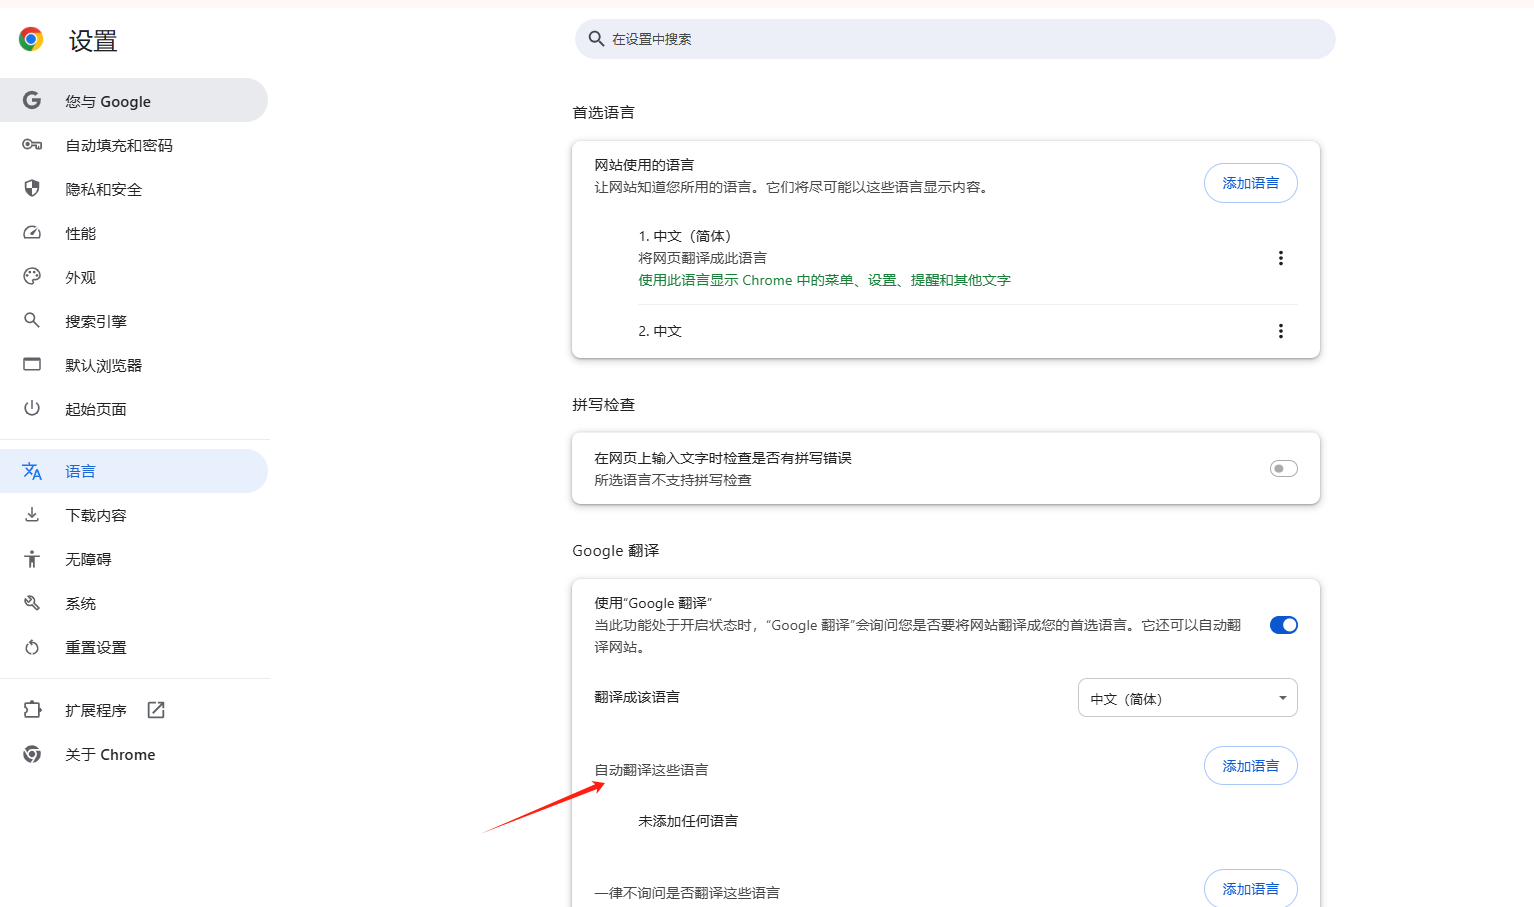Click the reset icon for 重置设置
This screenshot has width=1534, height=907.
pos(32,647)
